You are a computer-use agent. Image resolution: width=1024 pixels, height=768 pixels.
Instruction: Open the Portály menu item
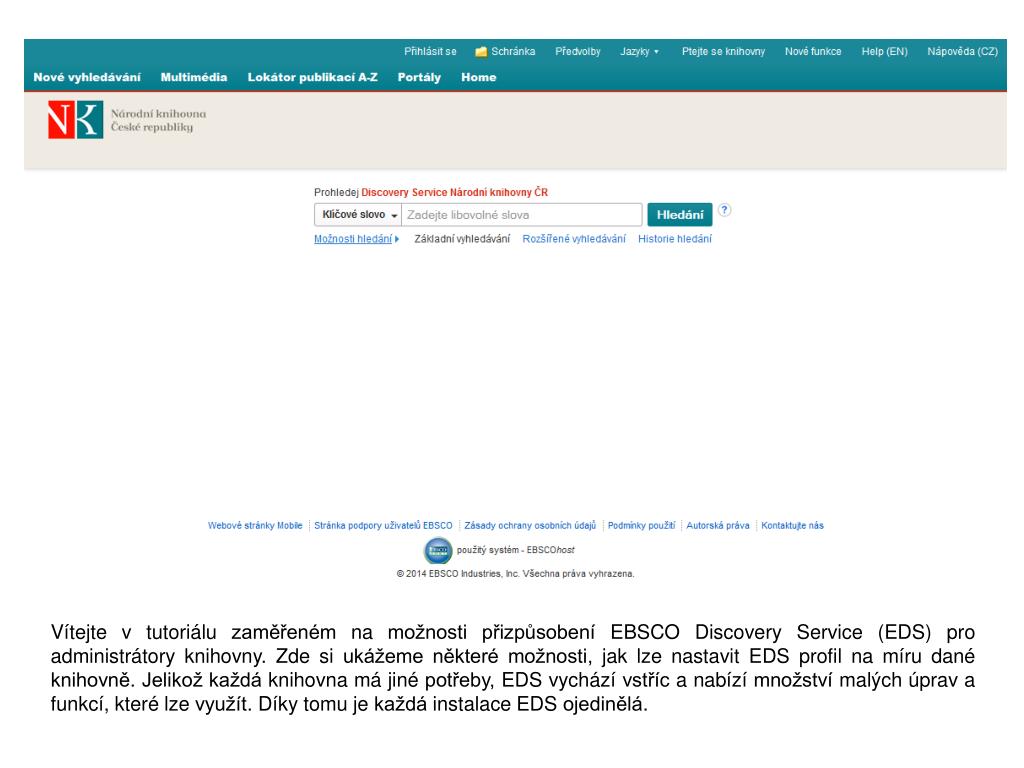[x=419, y=77]
